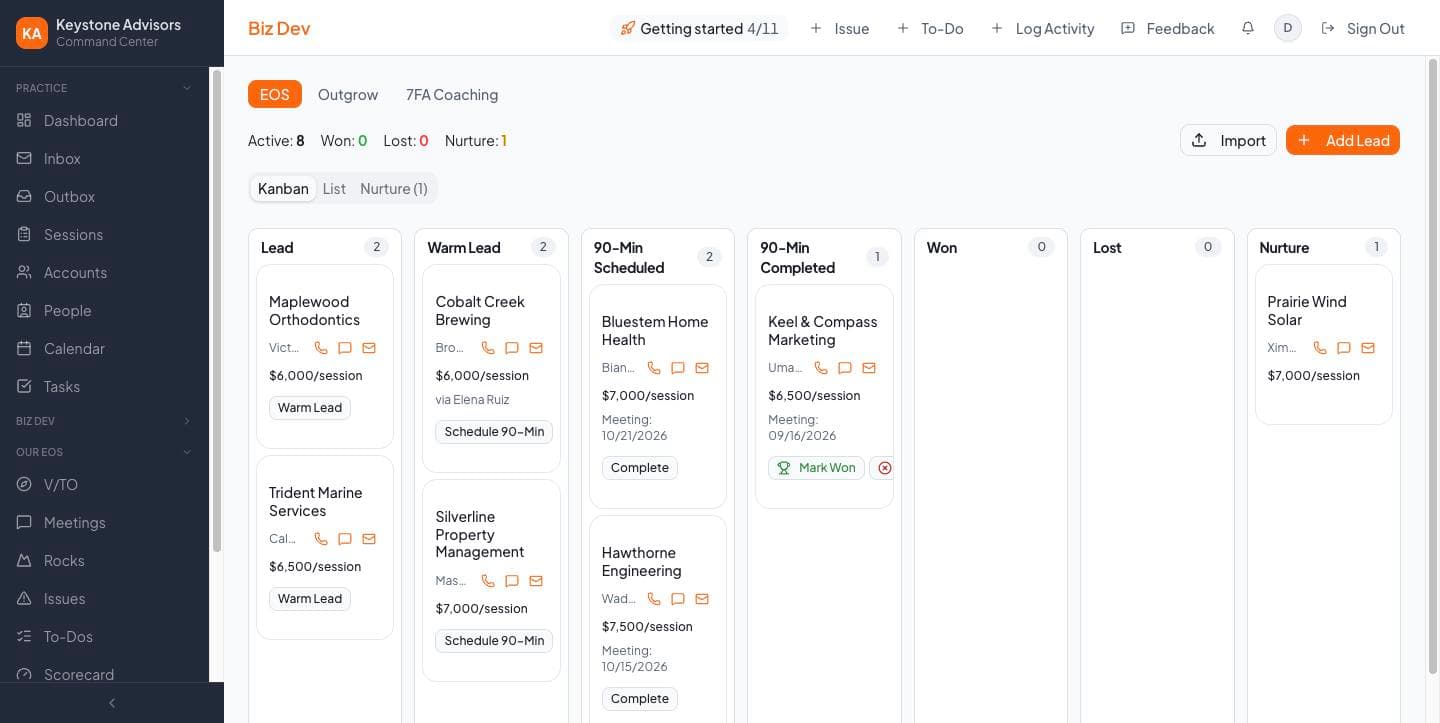The width and height of the screenshot is (1440, 723).
Task: Select the EOS pipeline tab
Action: click(x=275, y=94)
